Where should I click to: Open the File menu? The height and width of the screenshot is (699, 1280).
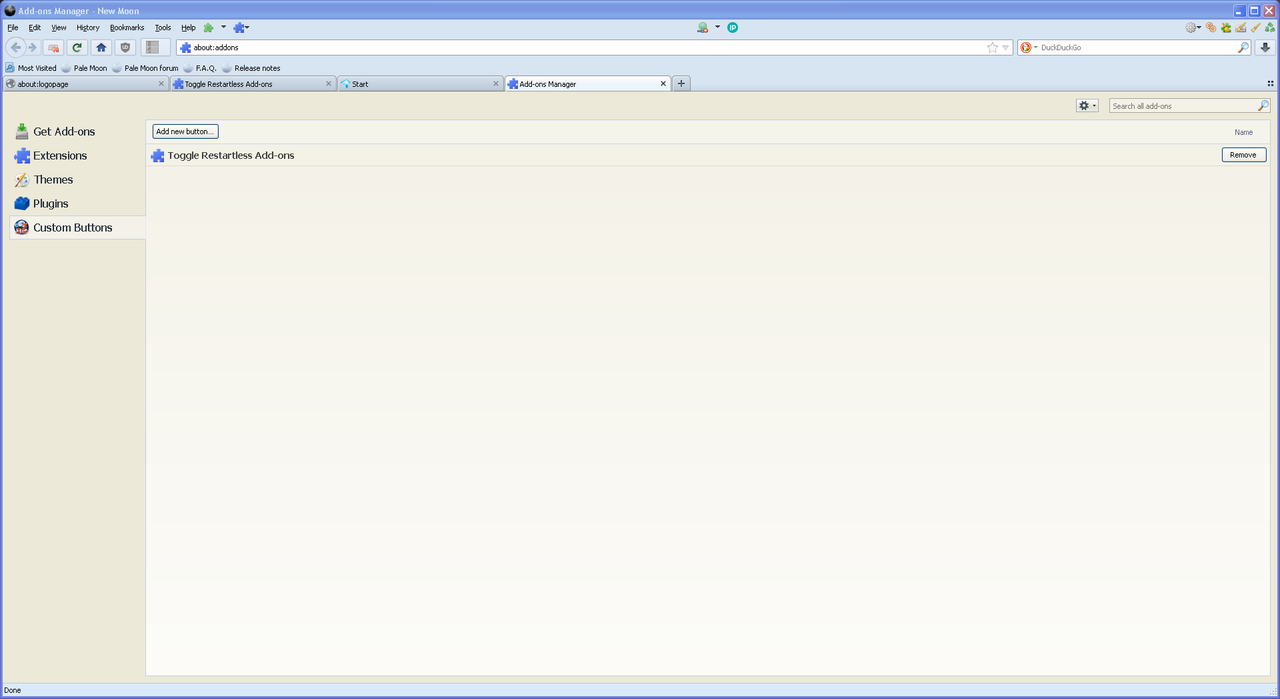[x=13, y=27]
